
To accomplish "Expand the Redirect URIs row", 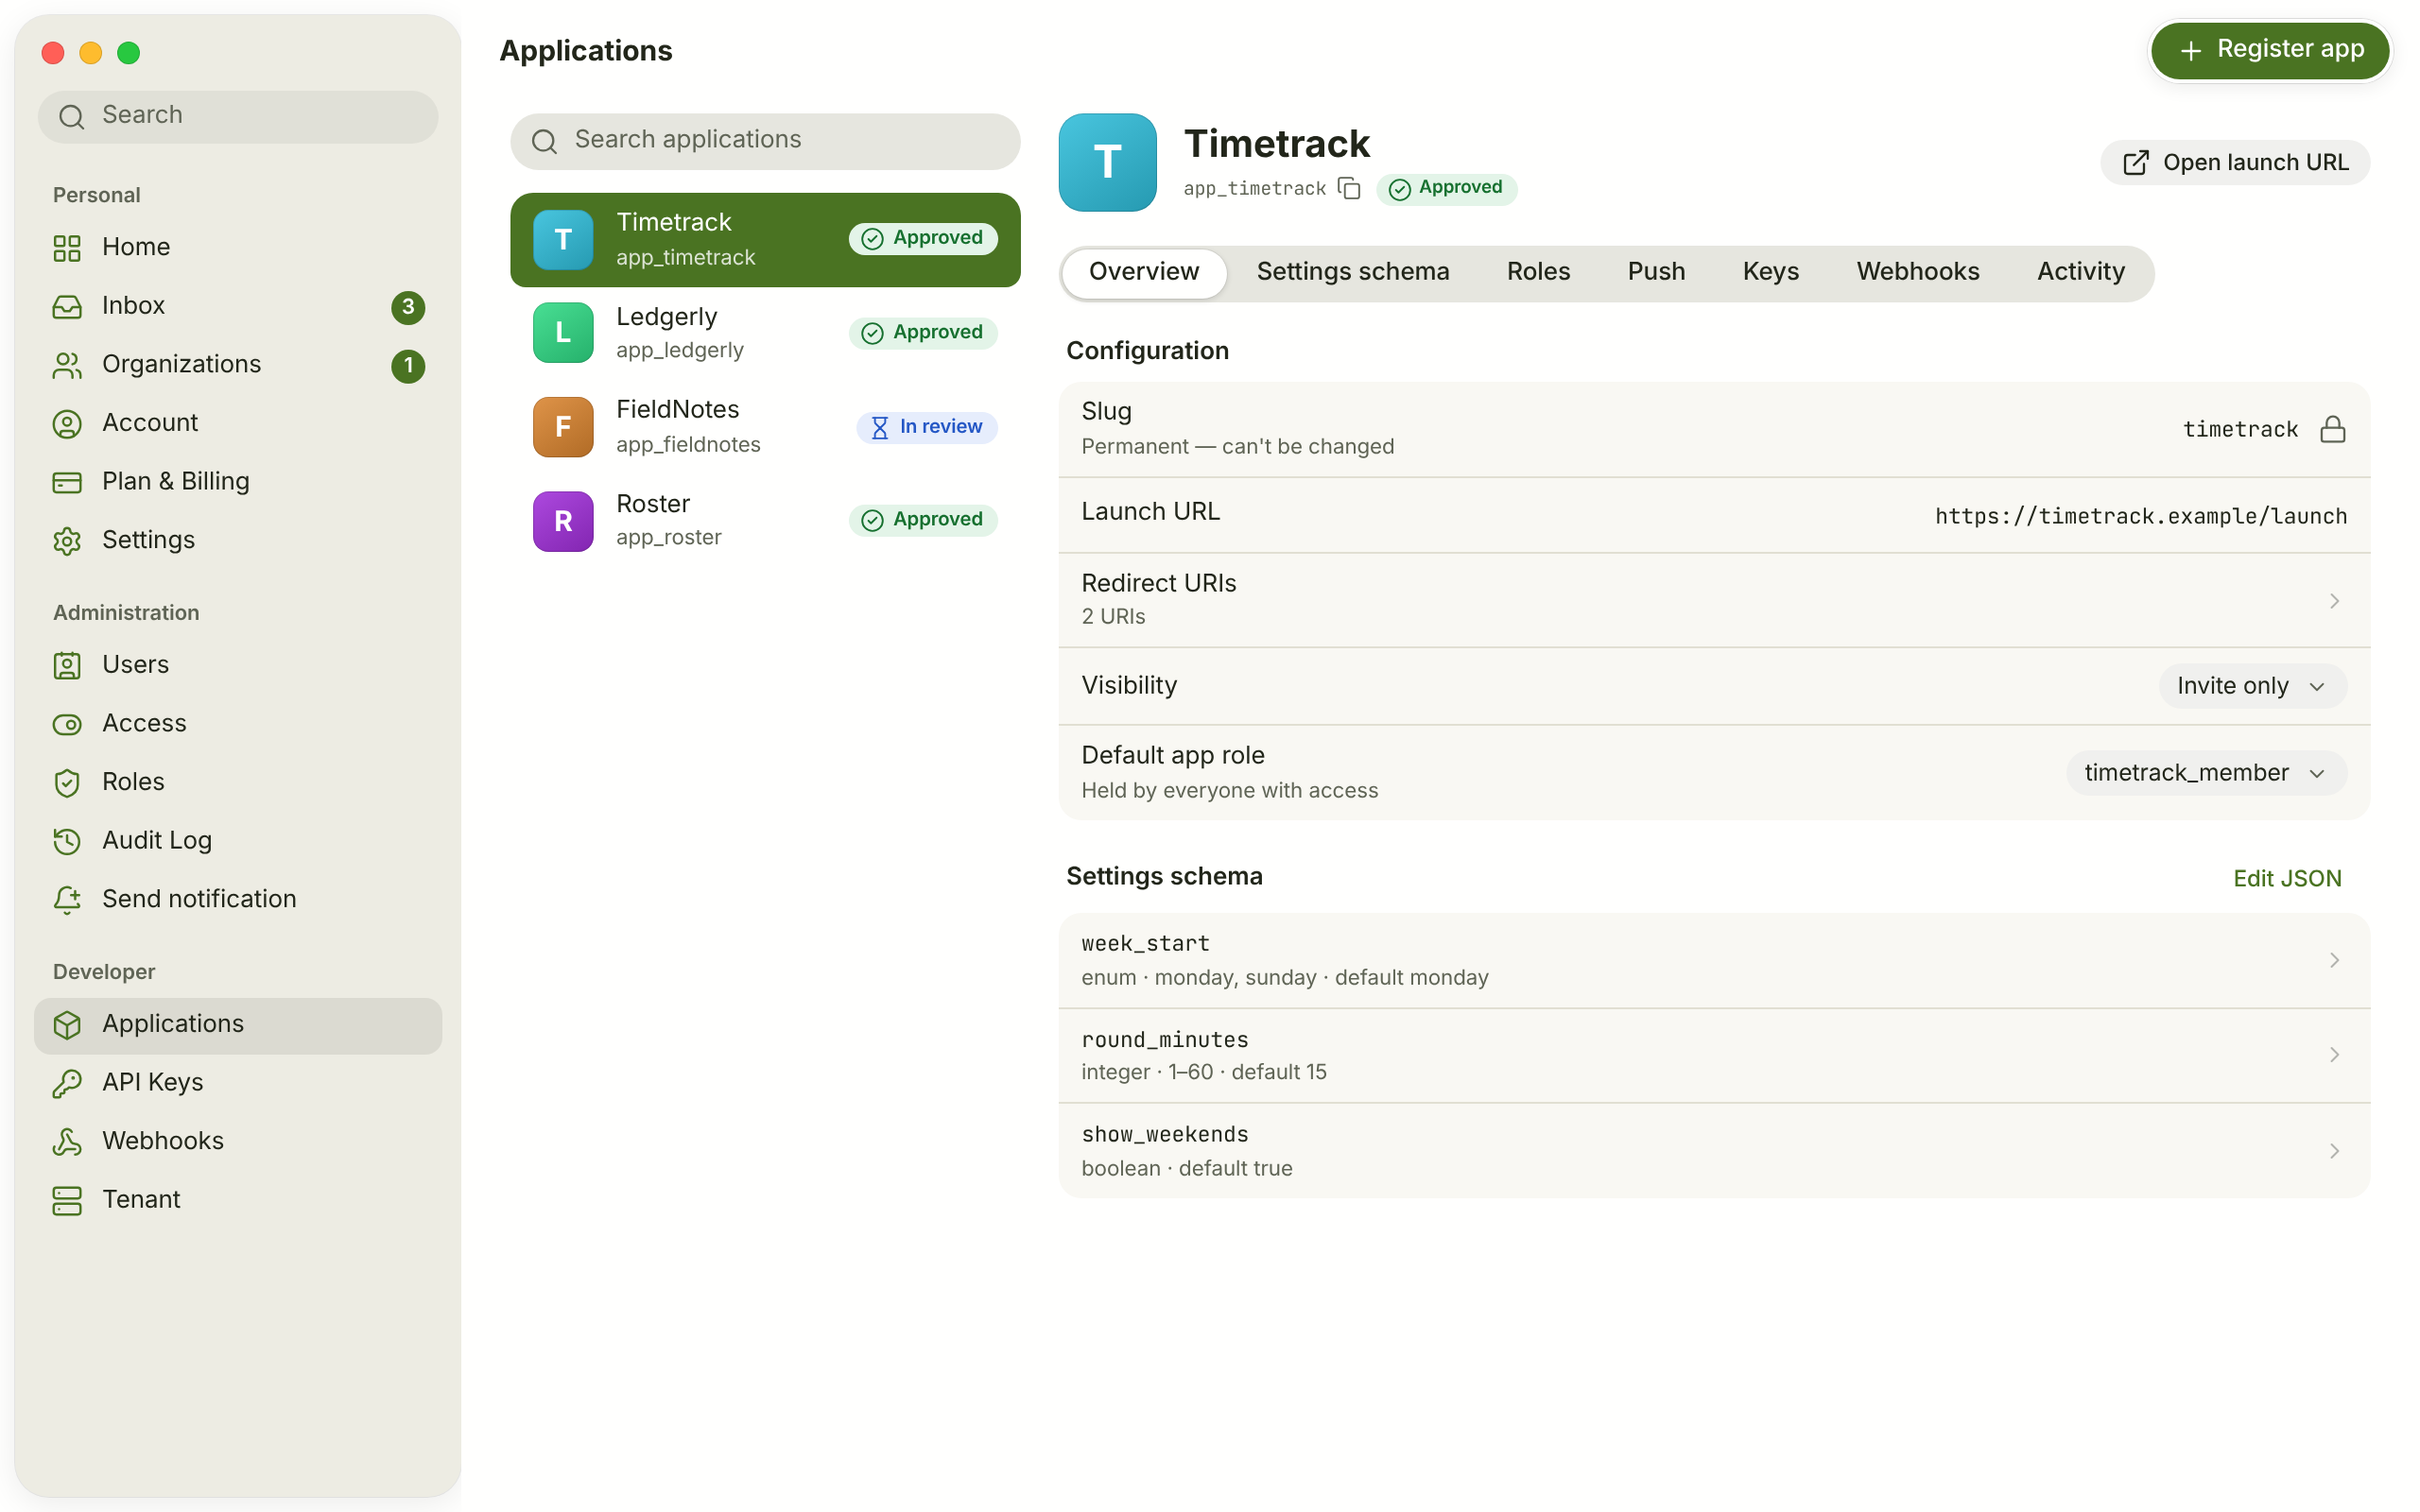I will tap(1714, 600).
